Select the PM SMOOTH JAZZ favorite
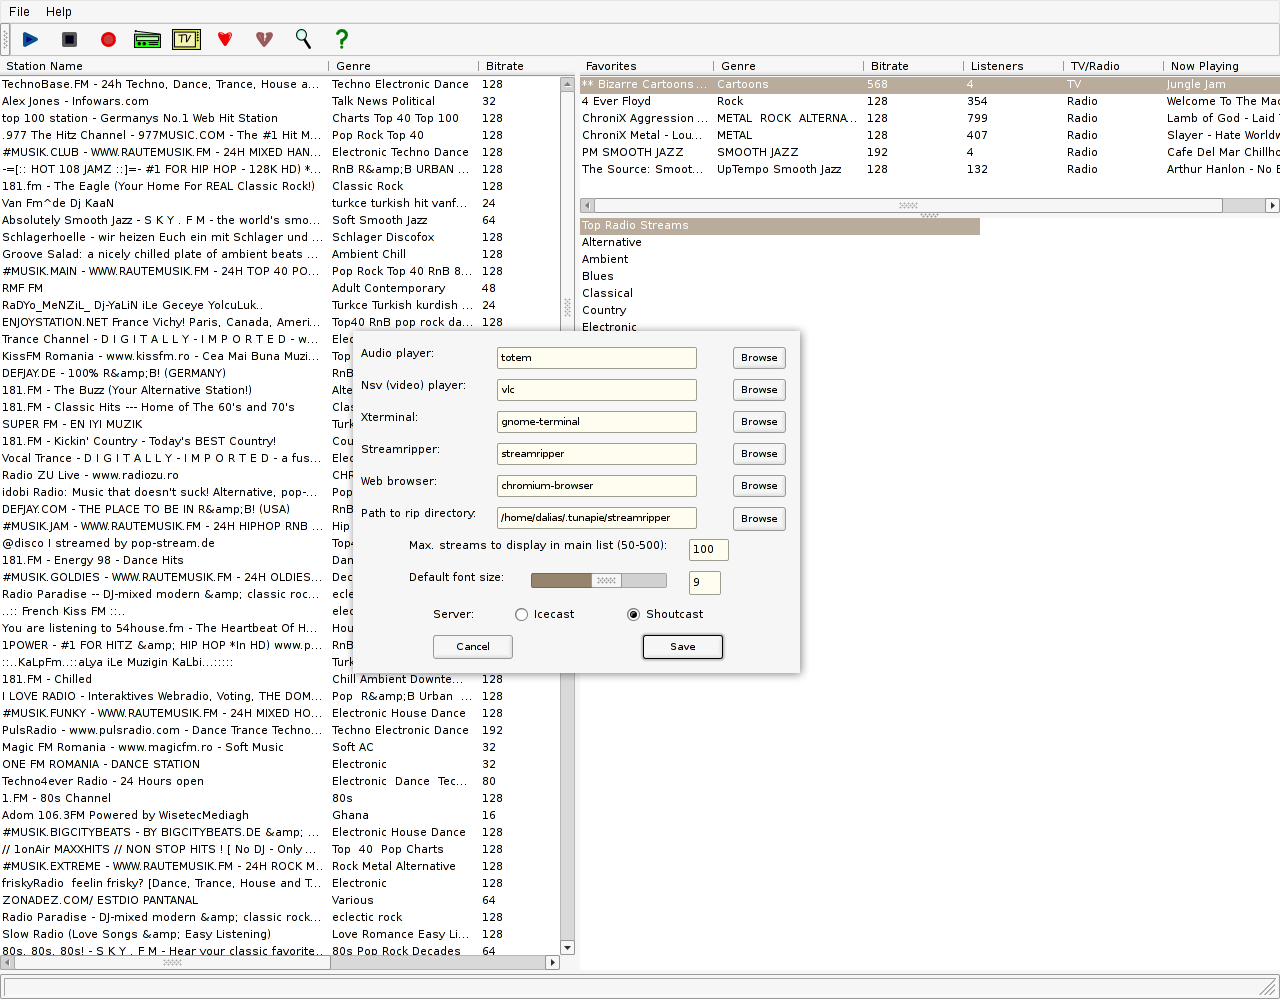1280x1000 pixels. point(930,153)
